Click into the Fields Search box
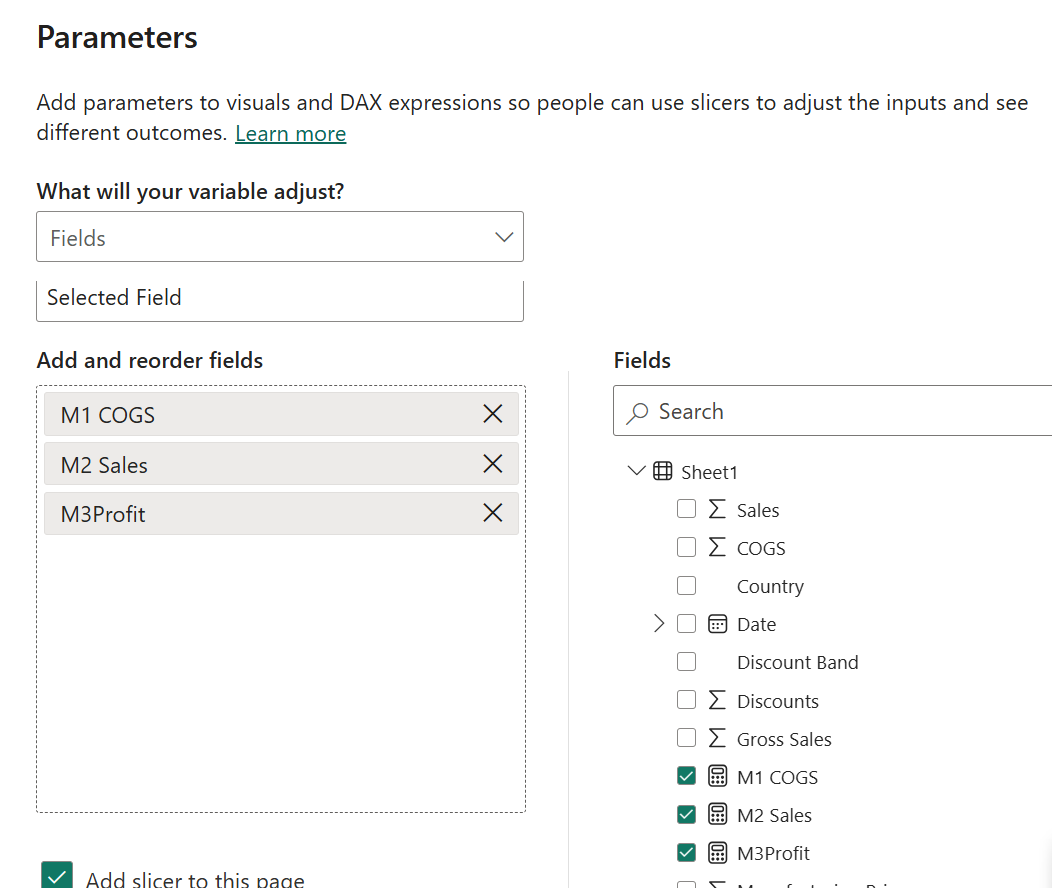 point(833,410)
